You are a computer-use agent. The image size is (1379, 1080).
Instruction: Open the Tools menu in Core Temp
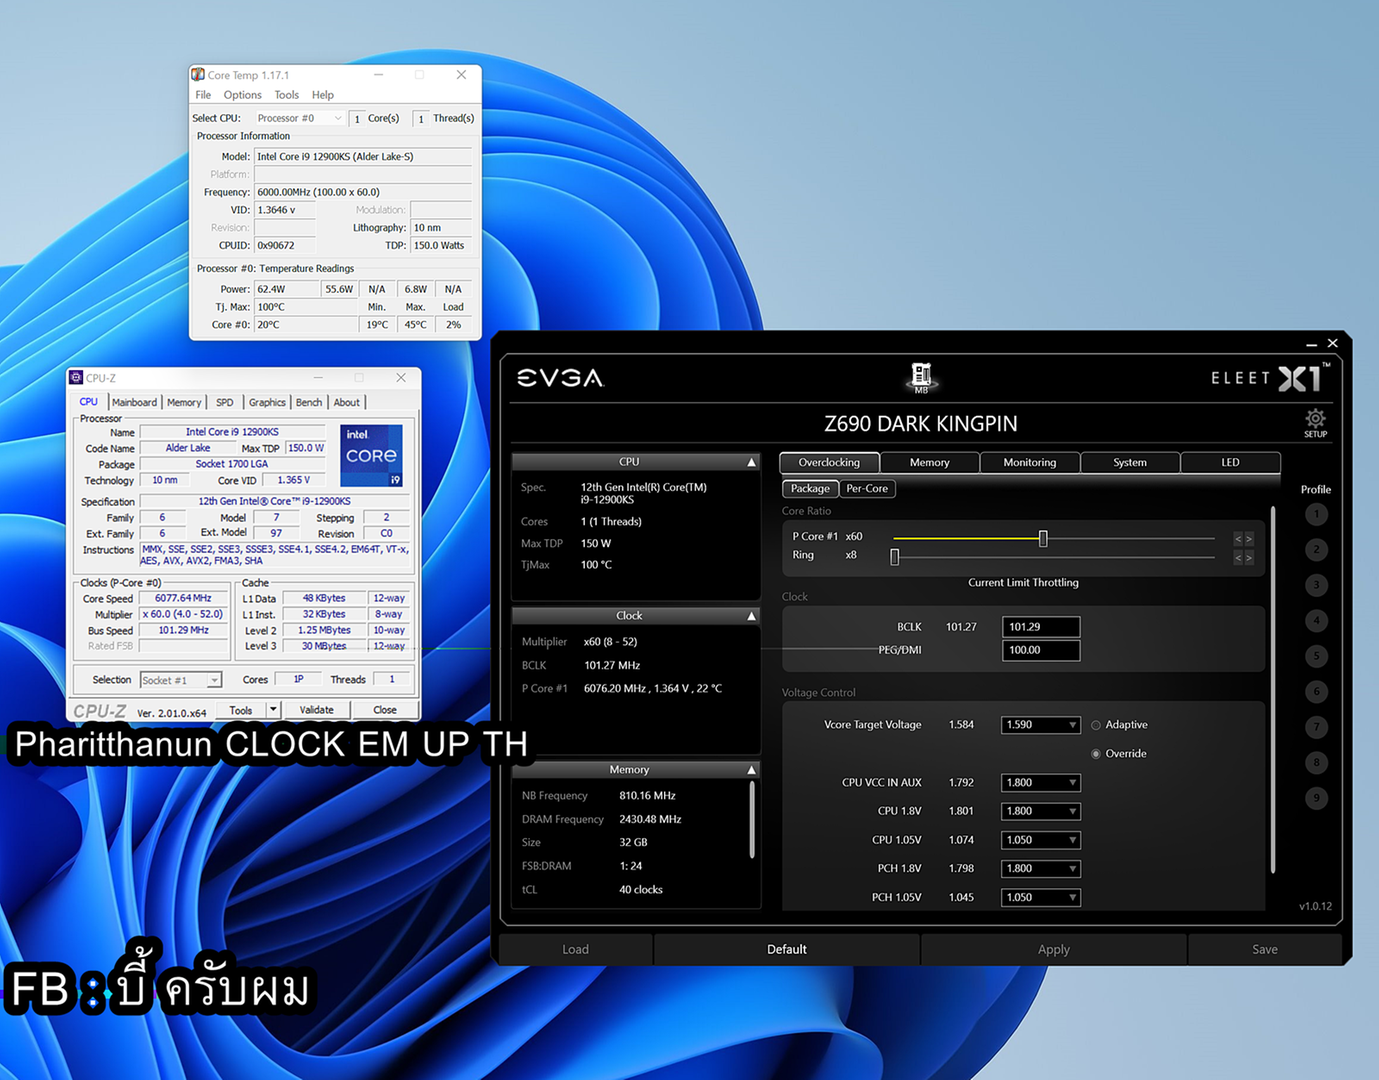coord(286,95)
